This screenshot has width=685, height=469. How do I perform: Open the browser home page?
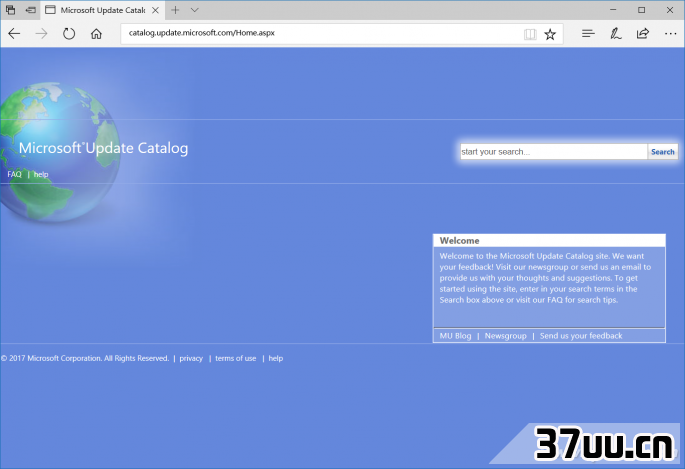click(x=96, y=34)
